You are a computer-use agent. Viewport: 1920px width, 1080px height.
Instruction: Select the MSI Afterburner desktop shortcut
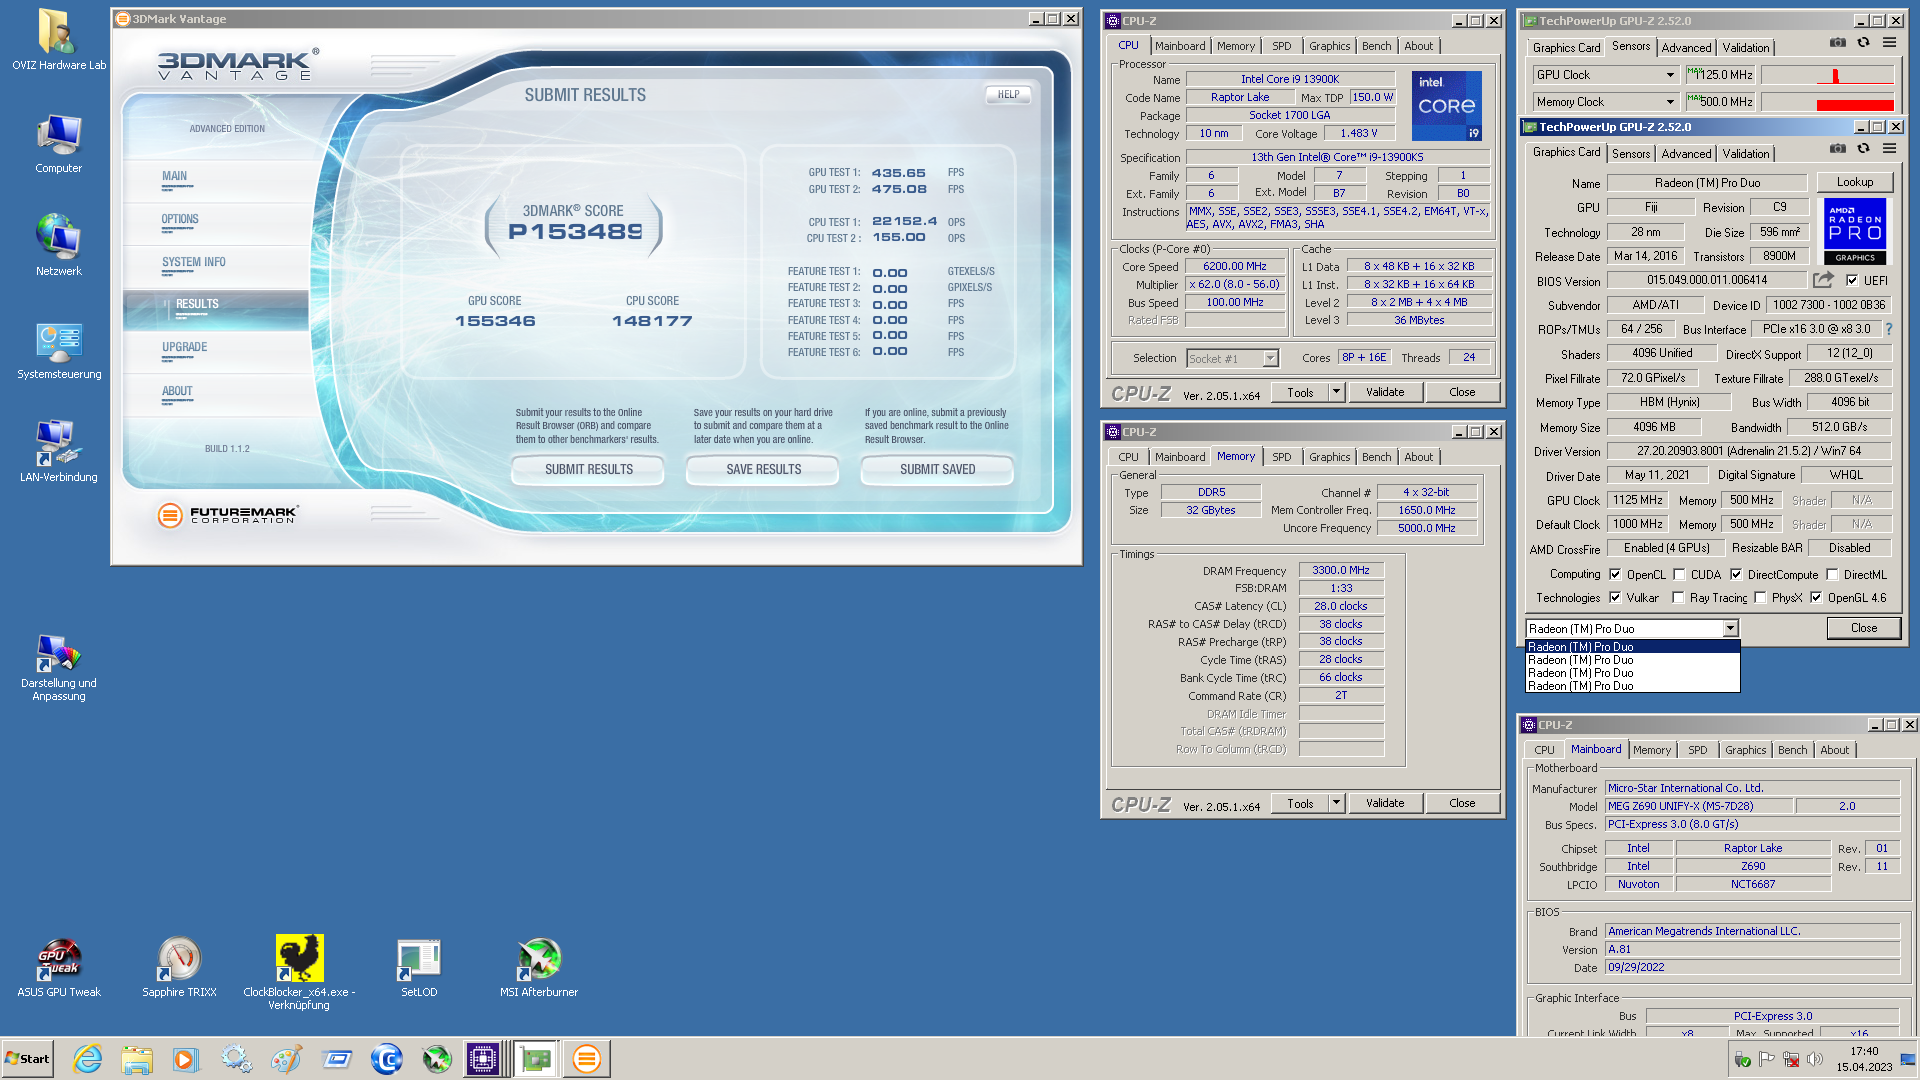point(539,968)
